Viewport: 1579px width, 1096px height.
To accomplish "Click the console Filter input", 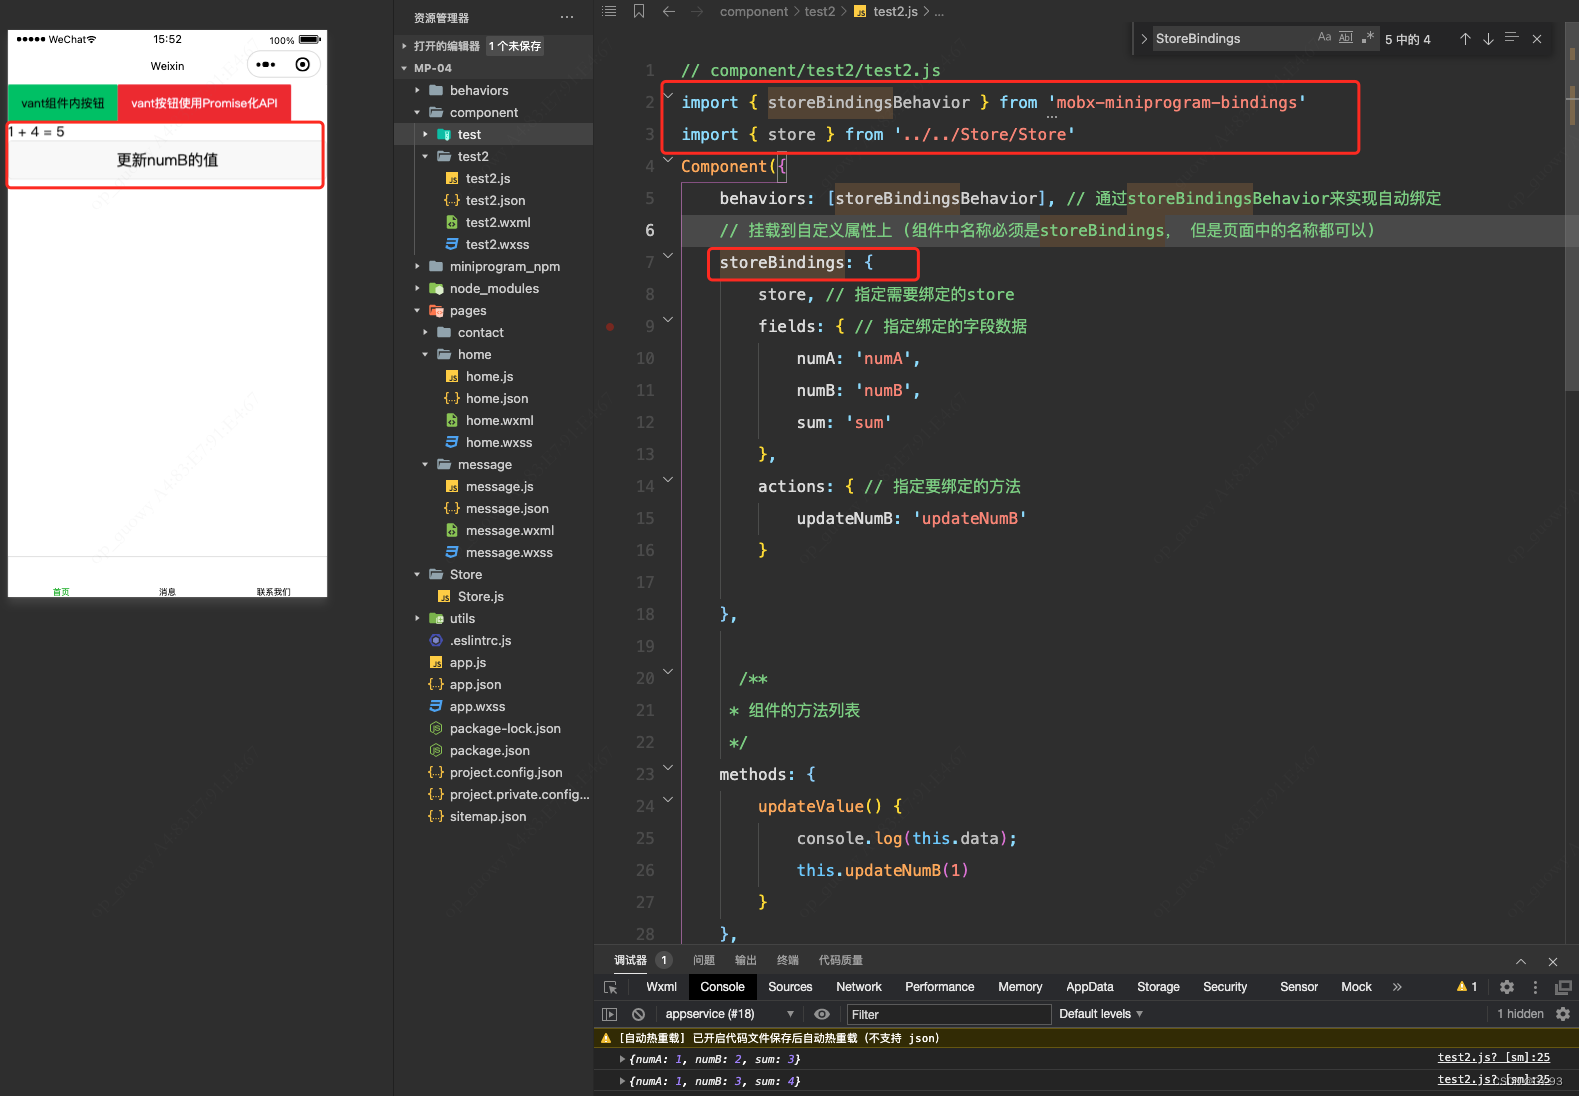I will [949, 1014].
